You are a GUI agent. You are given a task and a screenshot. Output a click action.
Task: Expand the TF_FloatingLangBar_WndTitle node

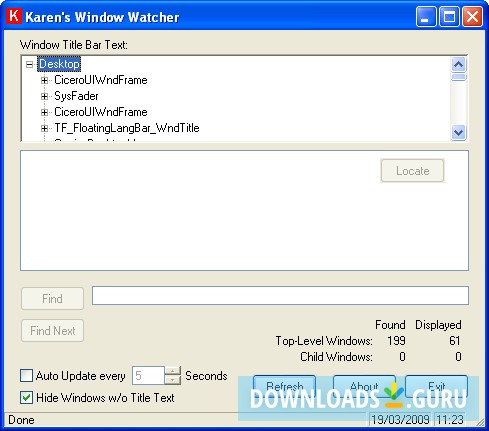(44, 128)
